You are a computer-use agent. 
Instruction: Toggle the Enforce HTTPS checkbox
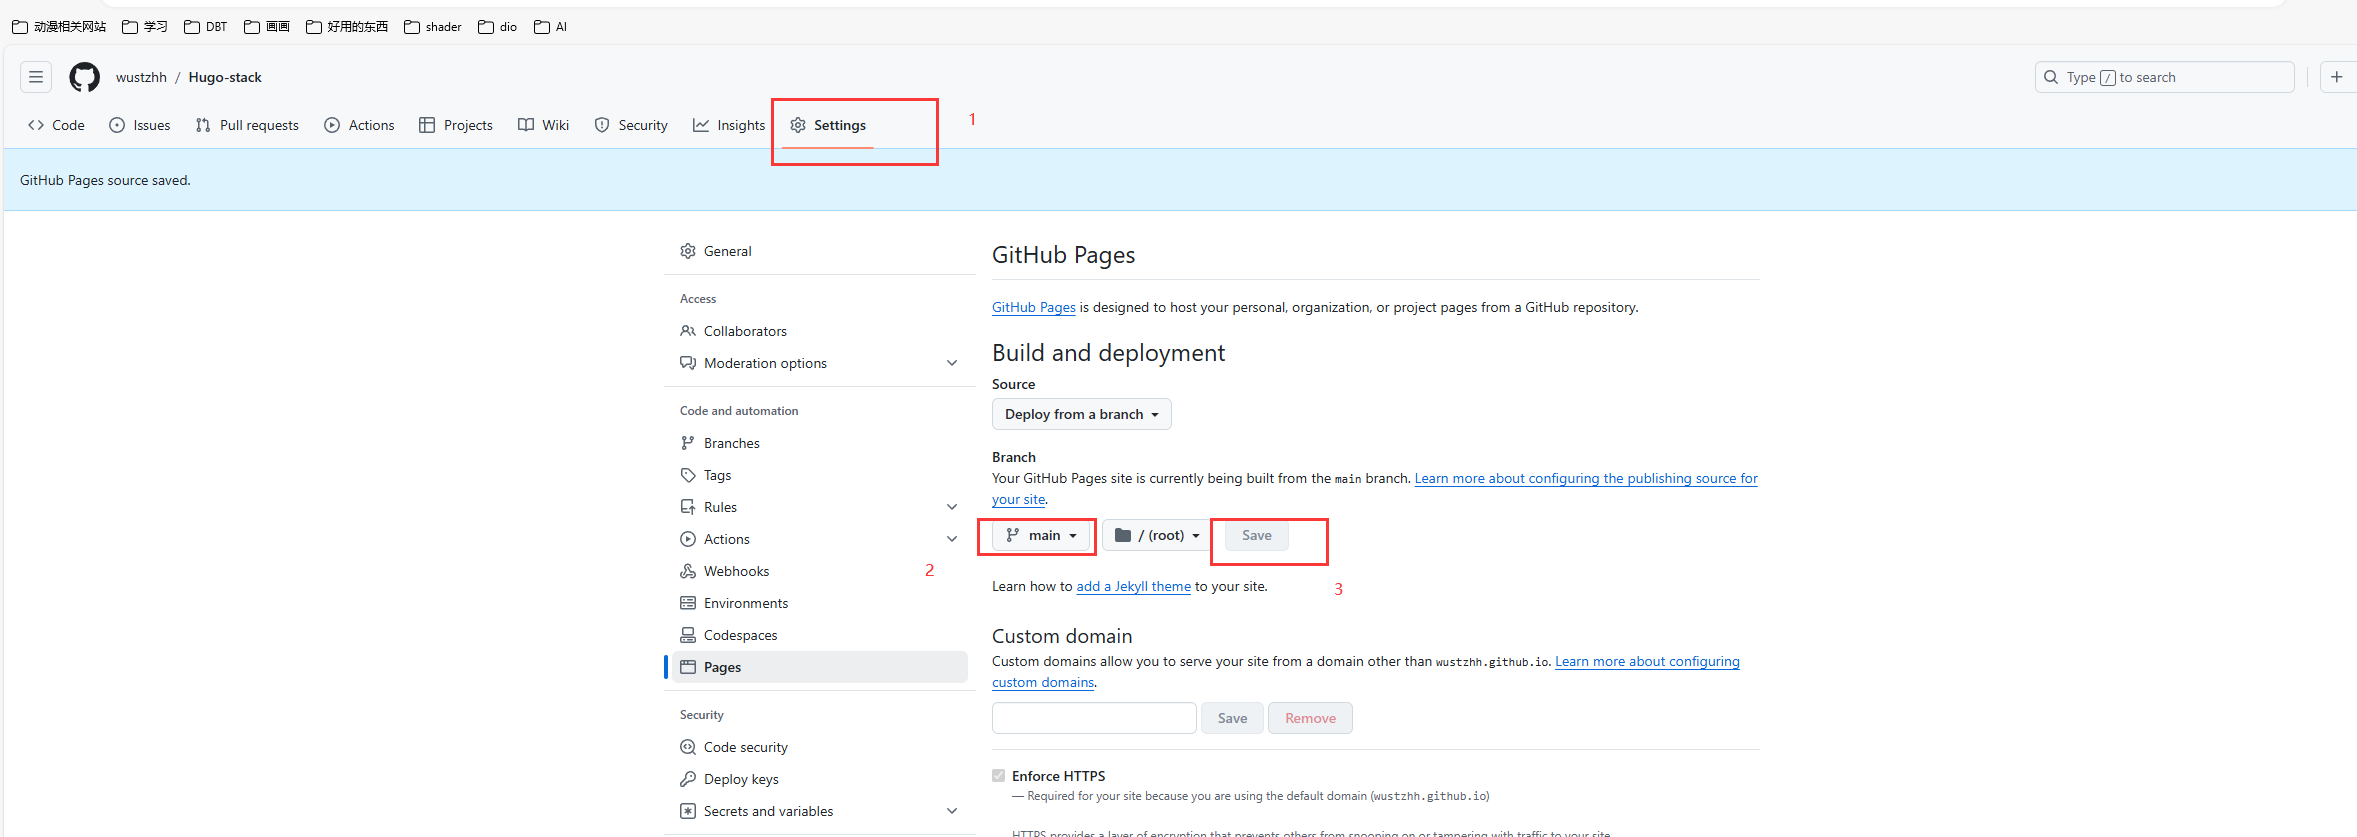pyautogui.click(x=998, y=776)
